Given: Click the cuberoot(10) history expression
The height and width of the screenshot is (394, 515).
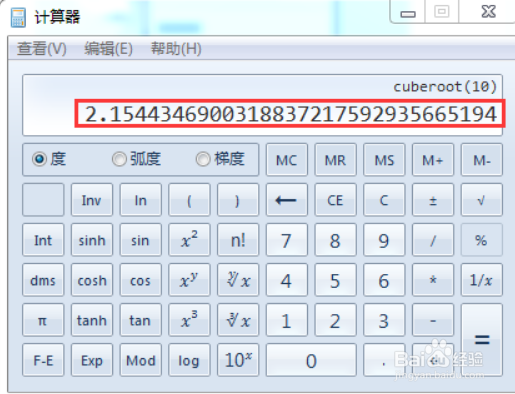Looking at the screenshot, I should pyautogui.click(x=445, y=87).
